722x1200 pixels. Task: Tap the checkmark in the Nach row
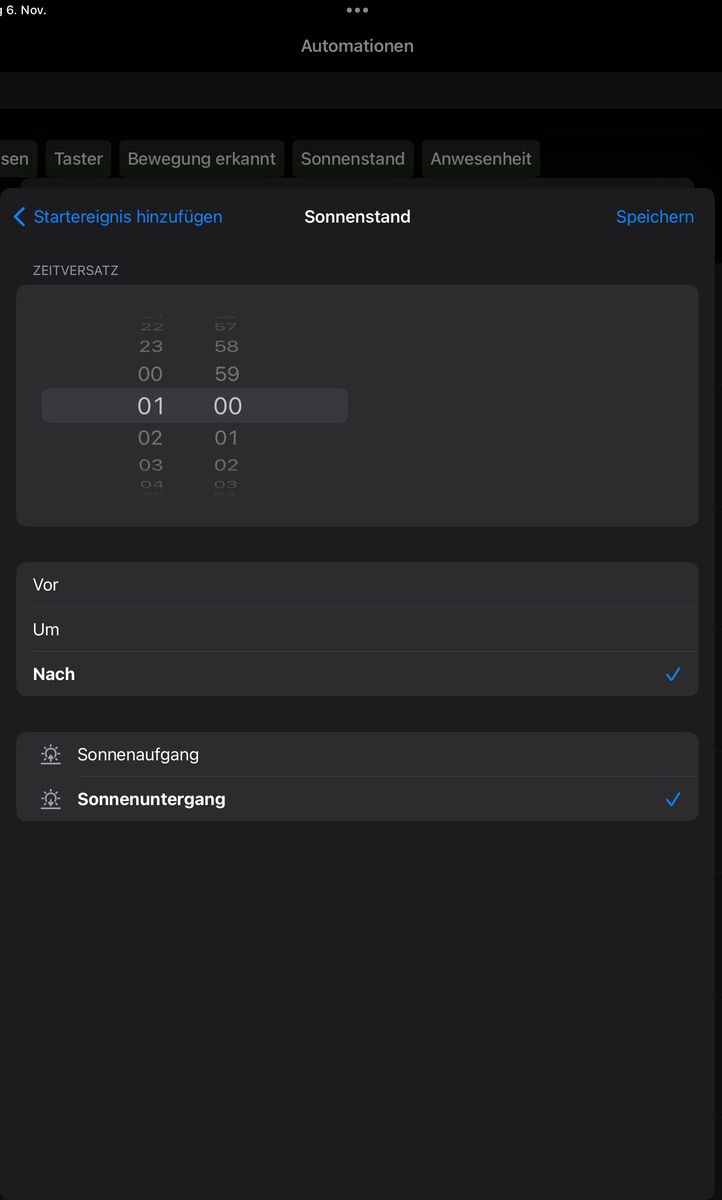673,674
